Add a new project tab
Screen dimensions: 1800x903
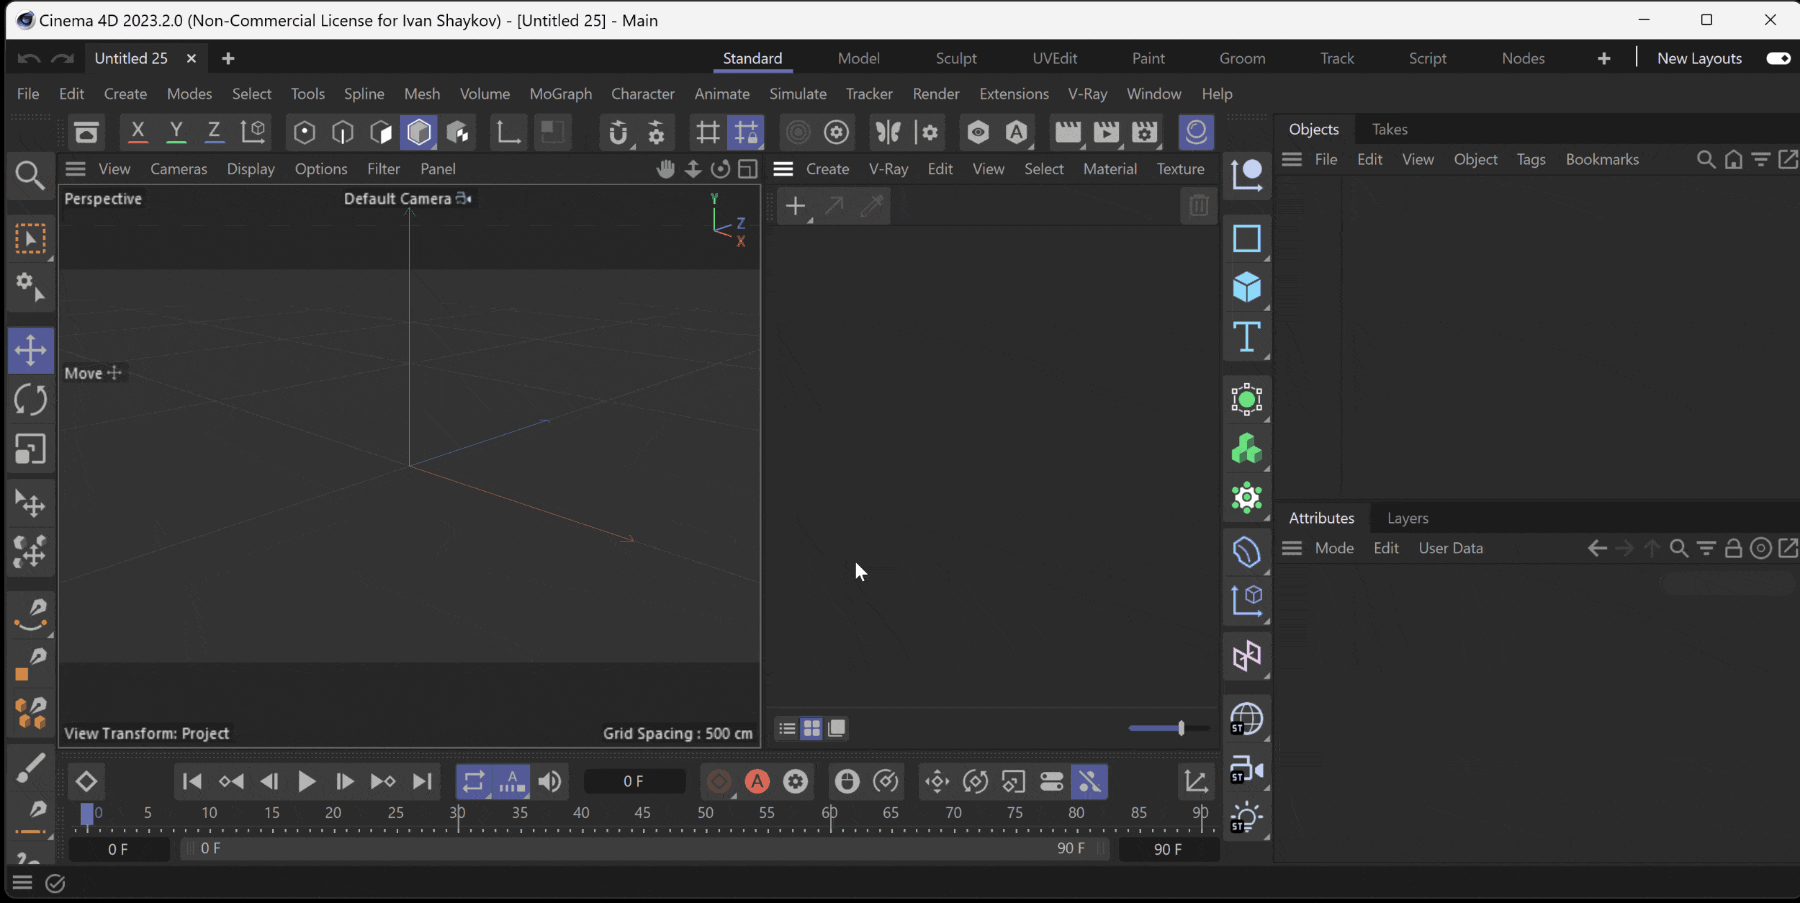(x=228, y=58)
